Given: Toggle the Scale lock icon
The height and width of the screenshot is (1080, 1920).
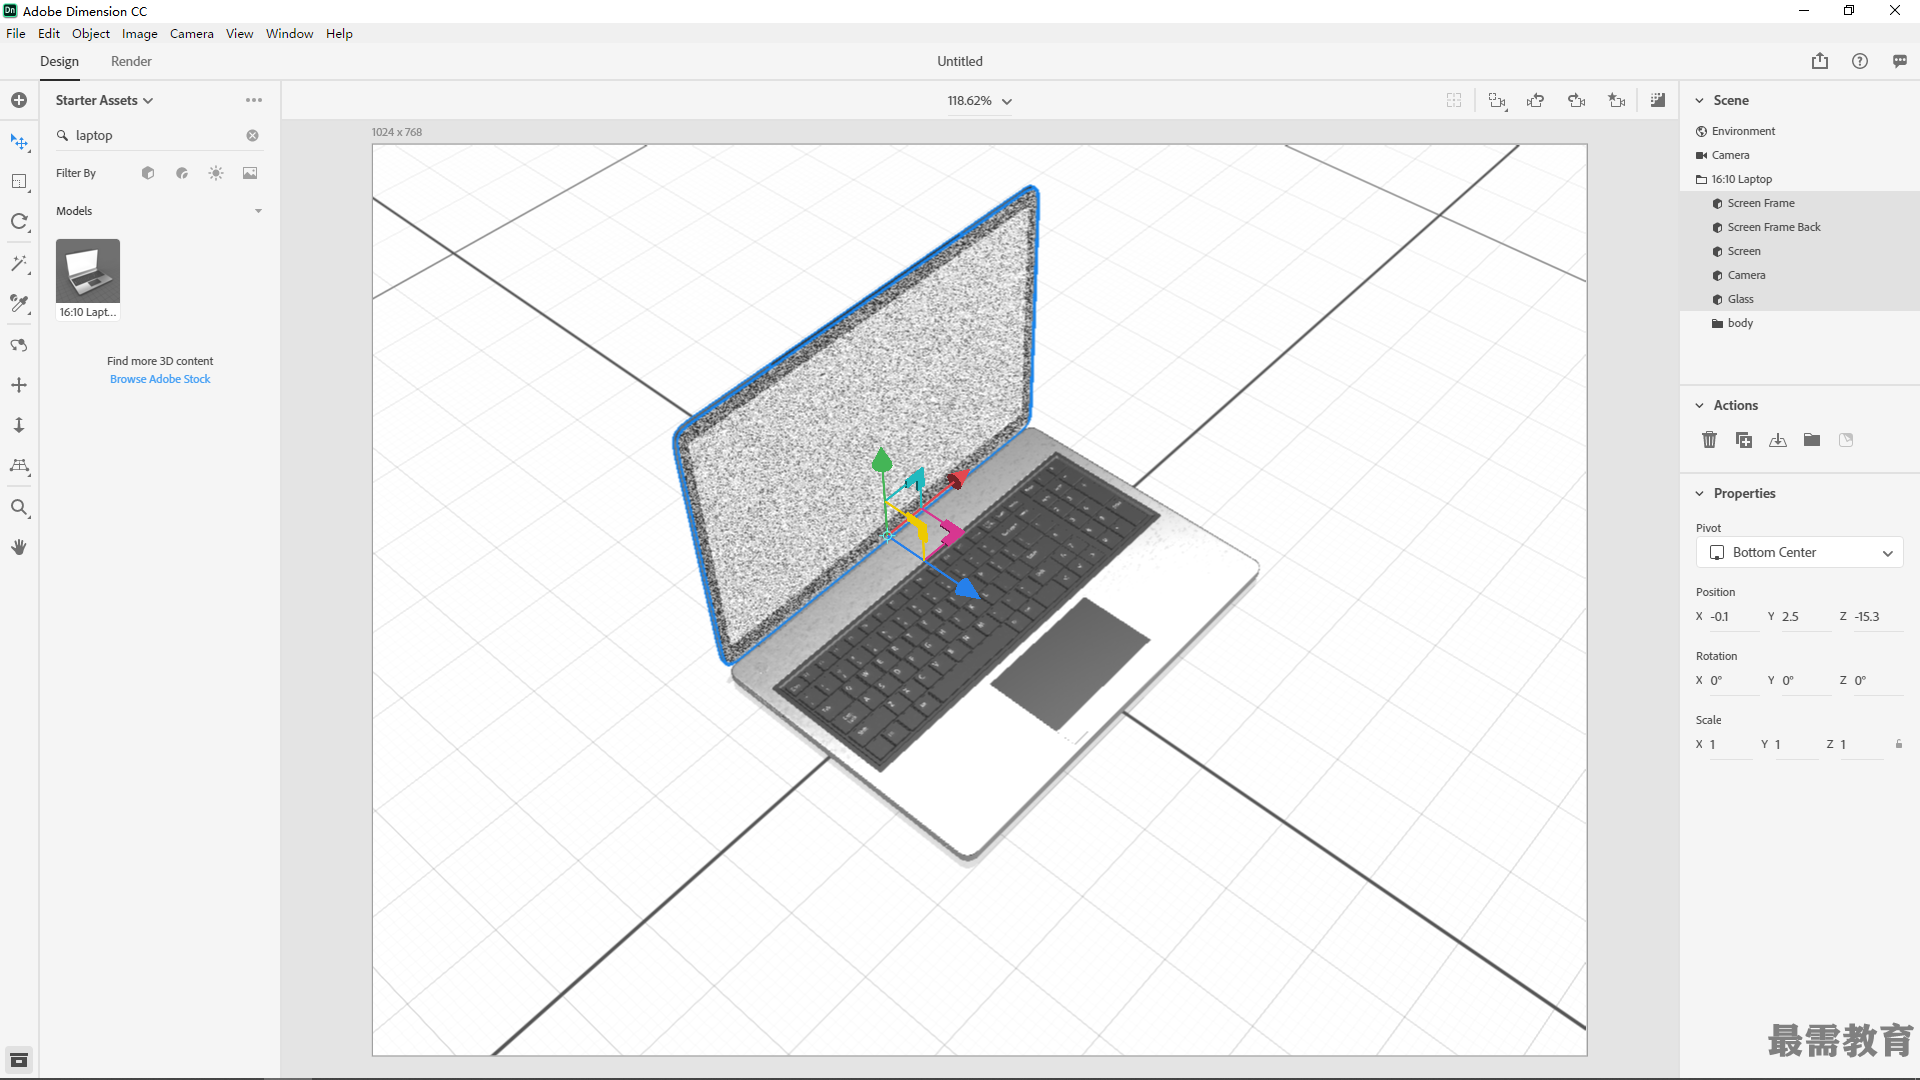Looking at the screenshot, I should point(1899,744).
